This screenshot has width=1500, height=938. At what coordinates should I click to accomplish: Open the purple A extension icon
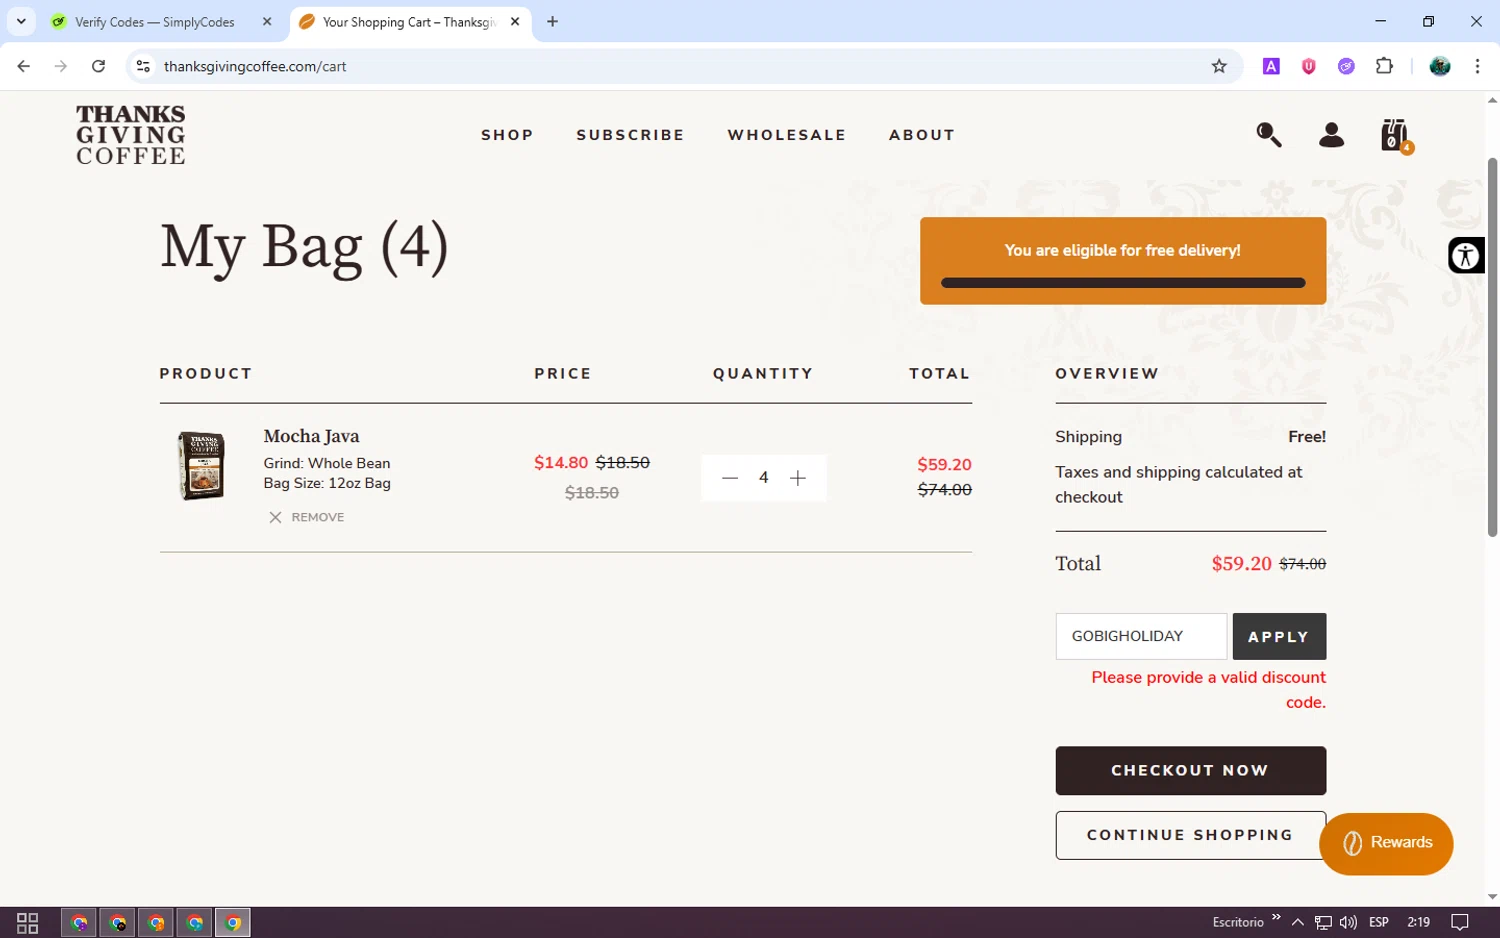(1271, 66)
